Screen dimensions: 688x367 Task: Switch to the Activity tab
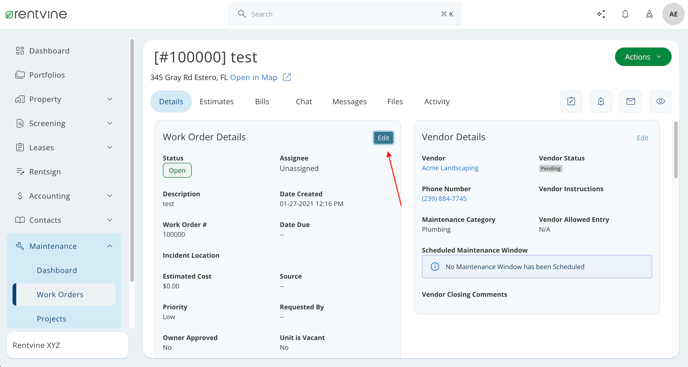click(x=437, y=101)
